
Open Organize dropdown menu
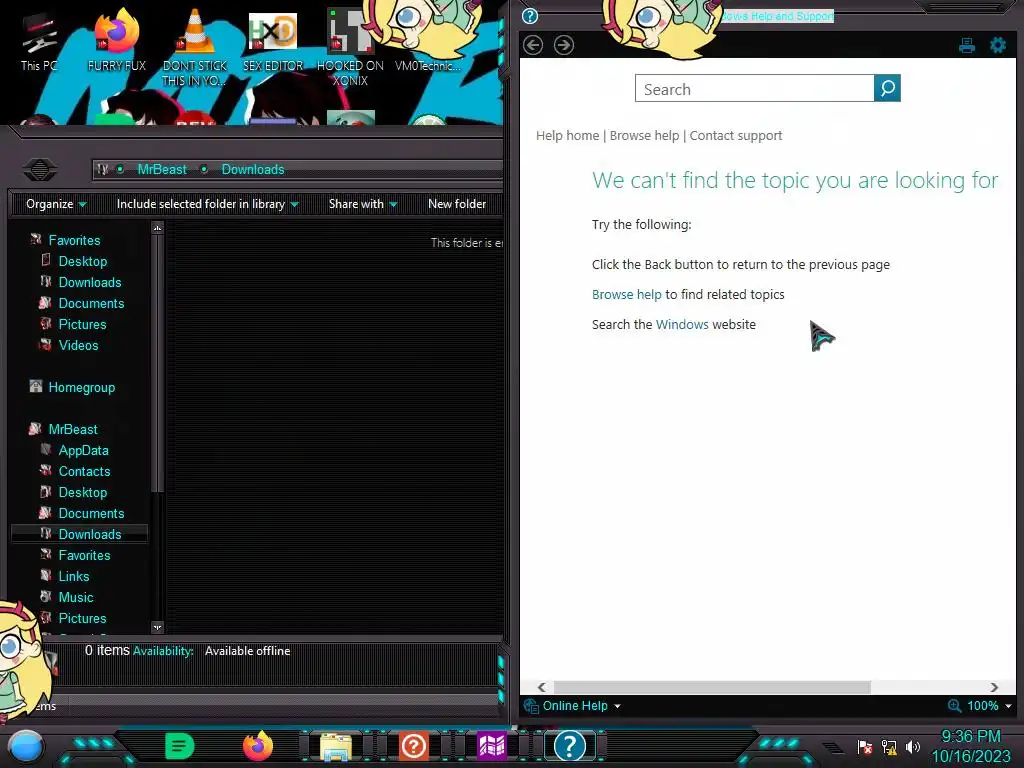click(x=56, y=204)
